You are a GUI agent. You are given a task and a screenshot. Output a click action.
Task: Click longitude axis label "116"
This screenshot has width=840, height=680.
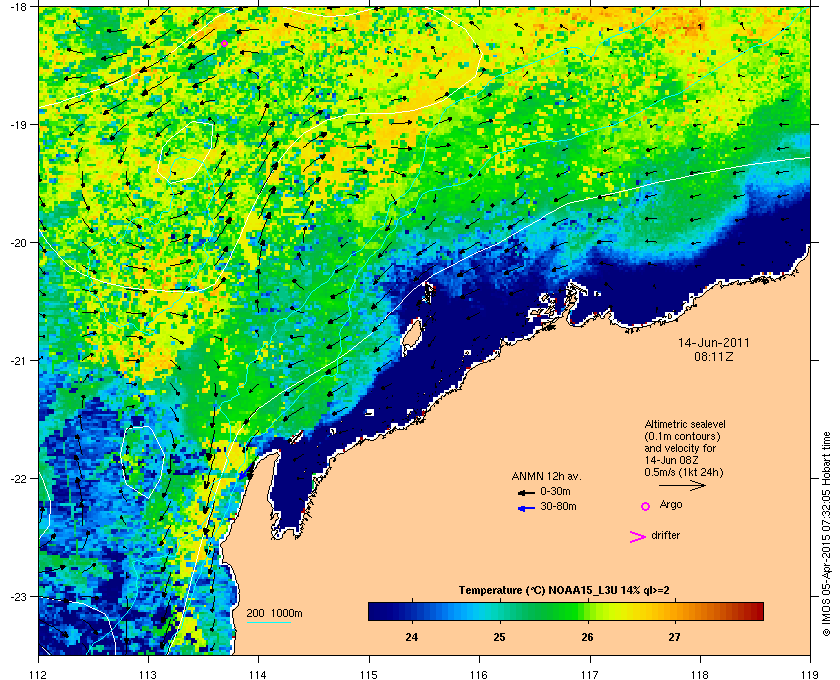coord(479,675)
